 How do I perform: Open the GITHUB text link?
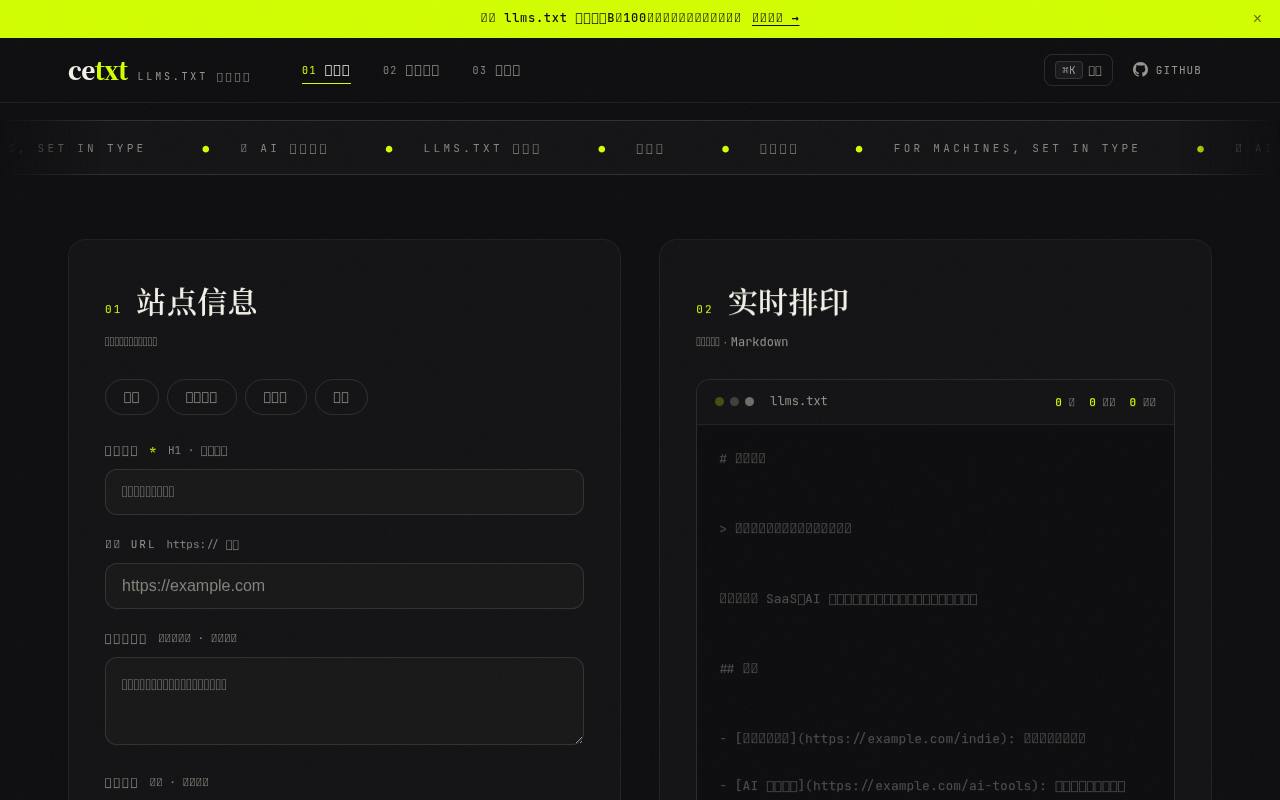click(1178, 70)
